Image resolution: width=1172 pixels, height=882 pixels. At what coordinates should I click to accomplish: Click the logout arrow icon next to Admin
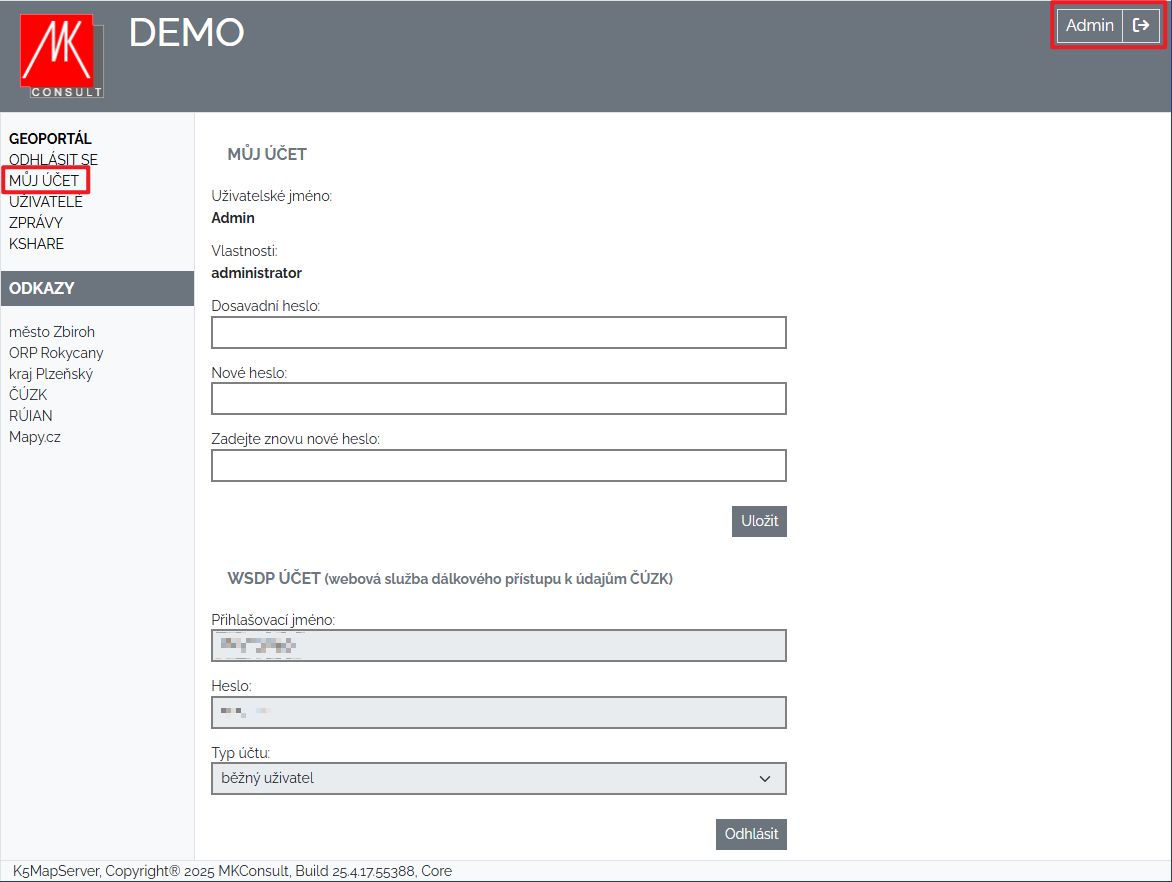pos(1140,26)
